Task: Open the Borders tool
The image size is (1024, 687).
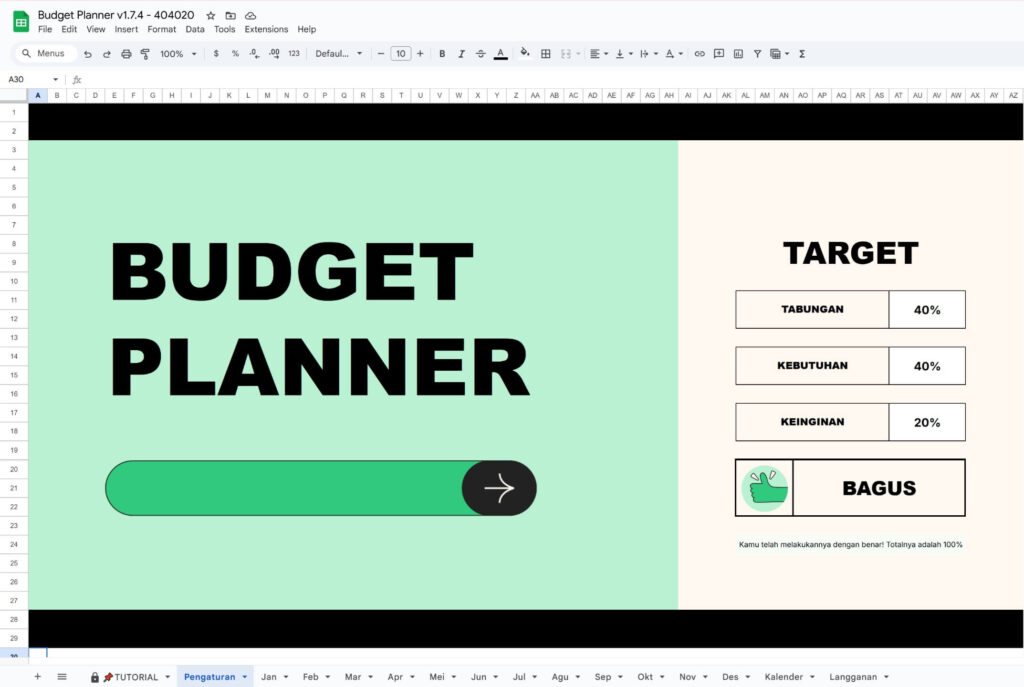Action: pos(546,54)
